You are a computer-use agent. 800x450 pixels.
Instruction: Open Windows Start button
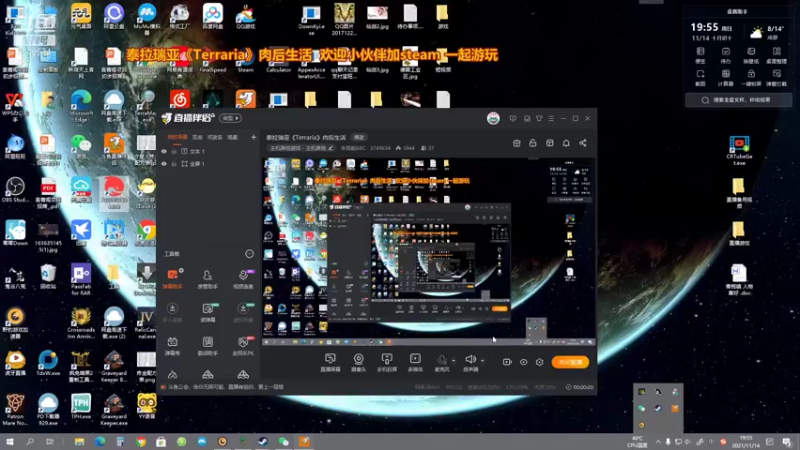tap(9, 442)
